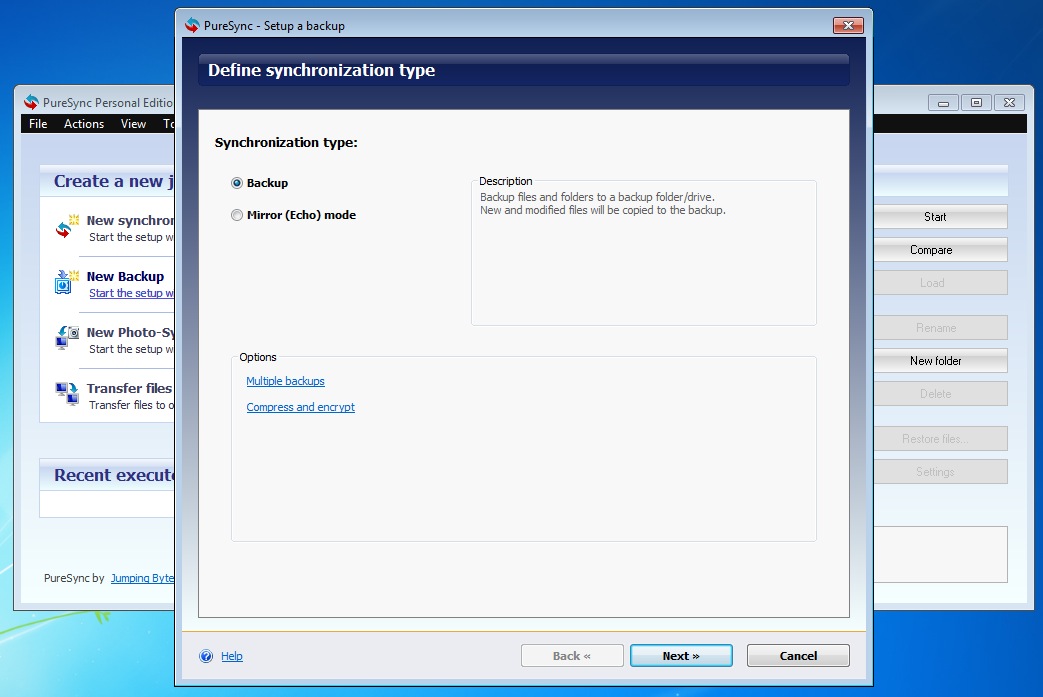This screenshot has height=697, width=1043.
Task: Click the Transfer files computers icon
Action: pyautogui.click(x=66, y=394)
